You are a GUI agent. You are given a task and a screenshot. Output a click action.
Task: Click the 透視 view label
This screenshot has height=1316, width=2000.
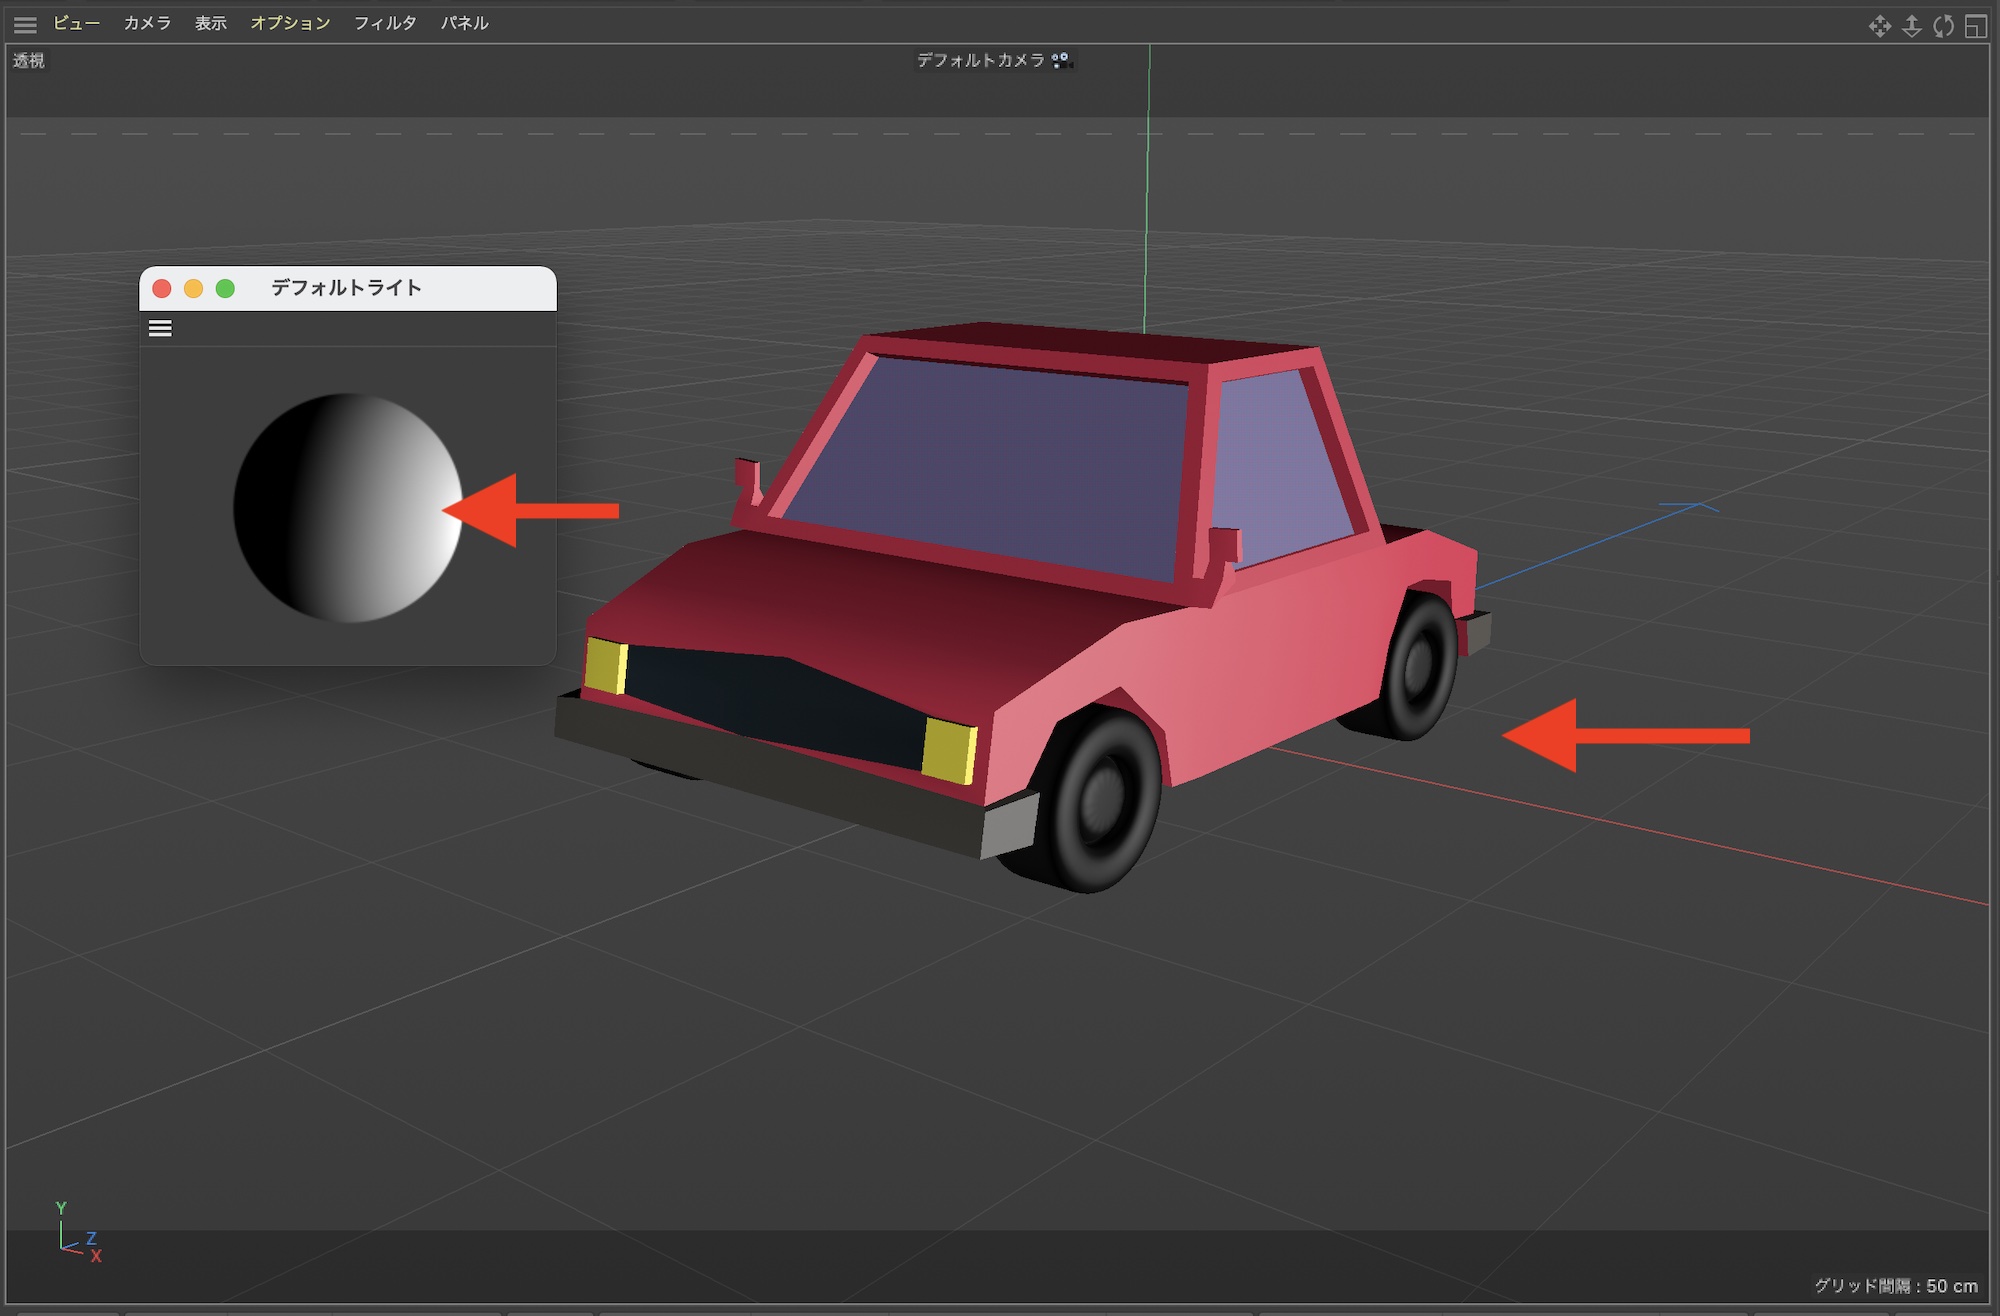(29, 61)
